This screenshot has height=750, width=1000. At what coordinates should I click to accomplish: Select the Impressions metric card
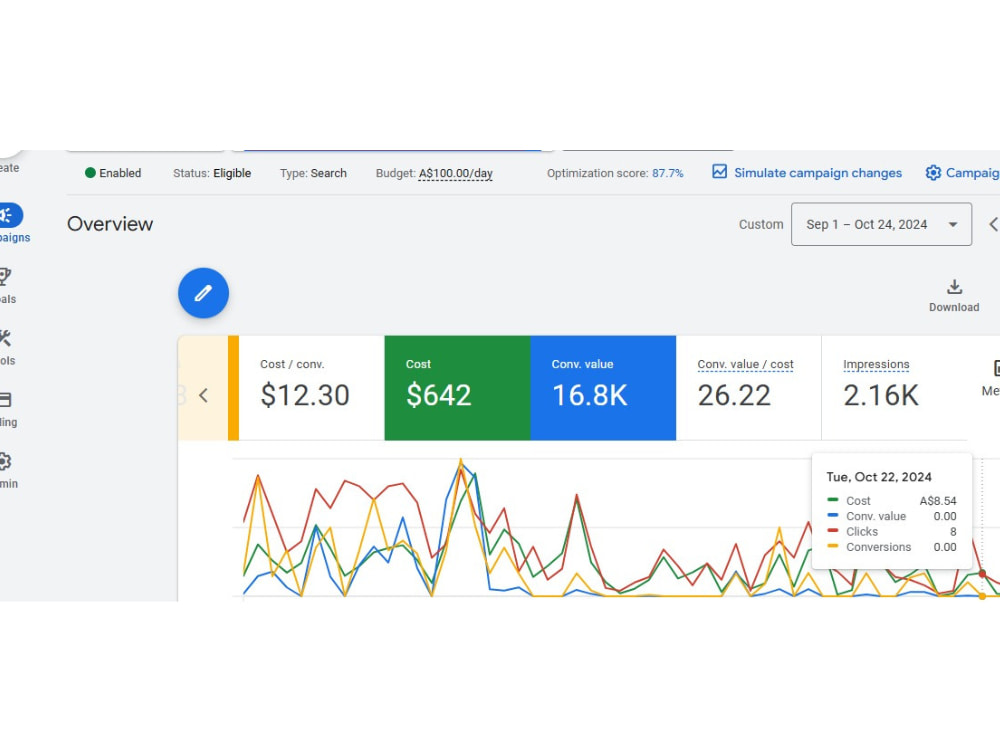click(893, 388)
